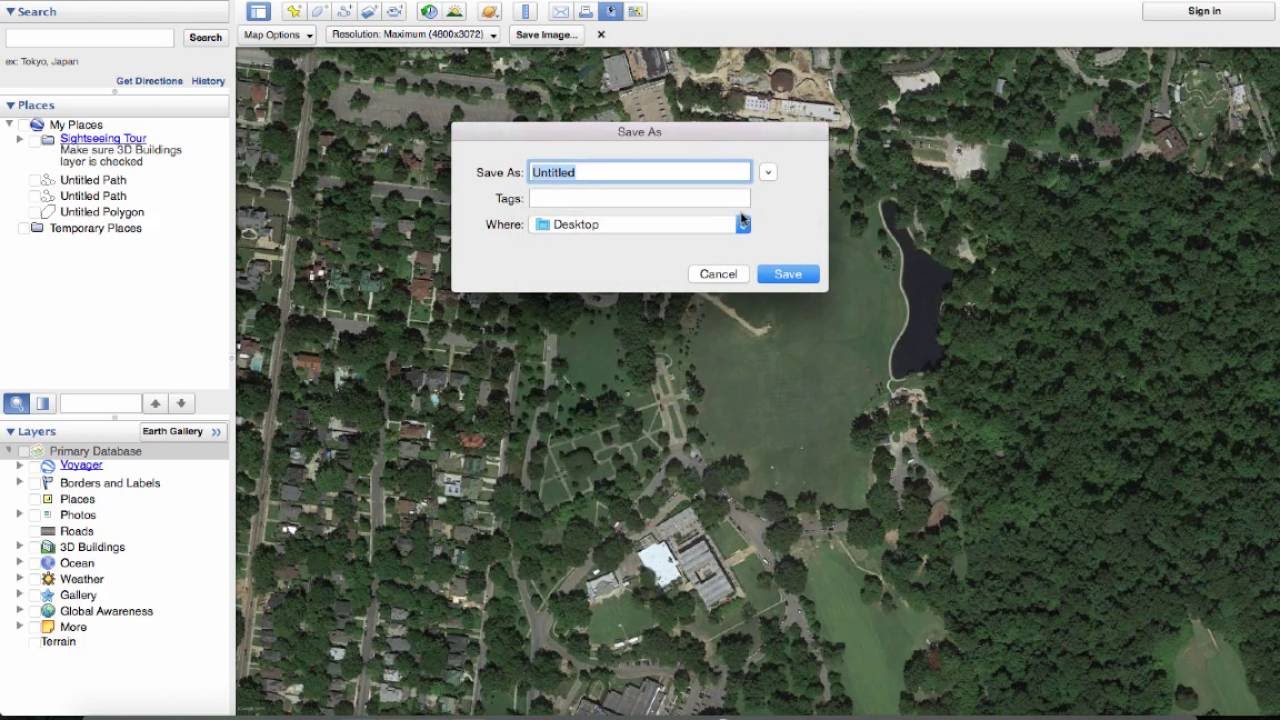Expand the Weather layer tree
Image resolution: width=1280 pixels, height=720 pixels.
tap(19, 579)
